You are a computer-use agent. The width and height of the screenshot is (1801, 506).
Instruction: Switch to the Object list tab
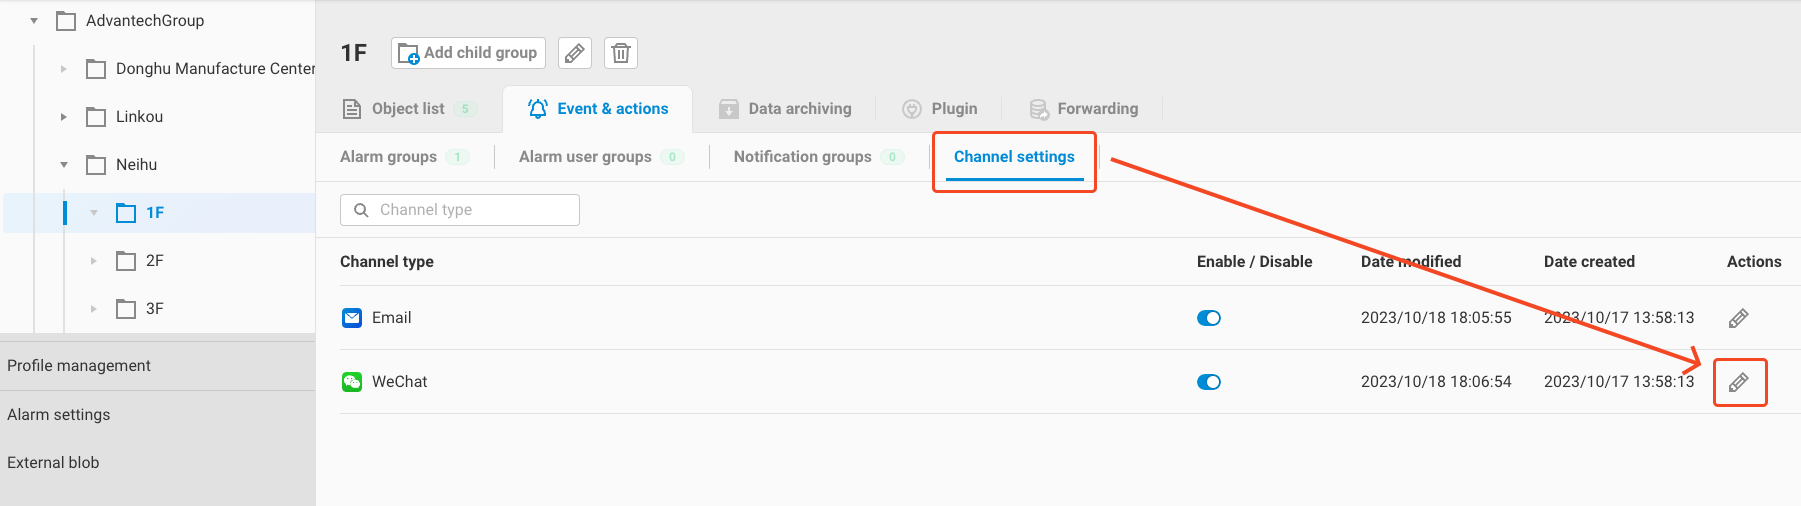pyautogui.click(x=408, y=109)
